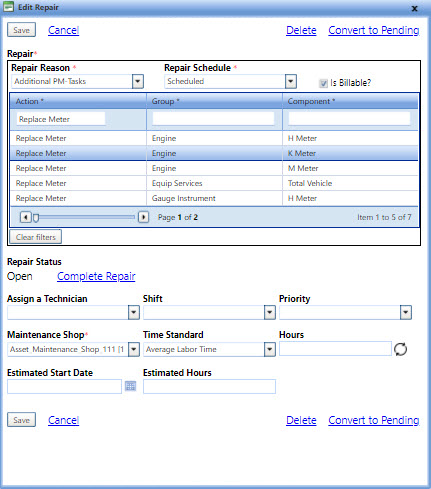Screen dimensions: 431x489
Task: Click top Convert to Pending link
Action: [374, 30]
